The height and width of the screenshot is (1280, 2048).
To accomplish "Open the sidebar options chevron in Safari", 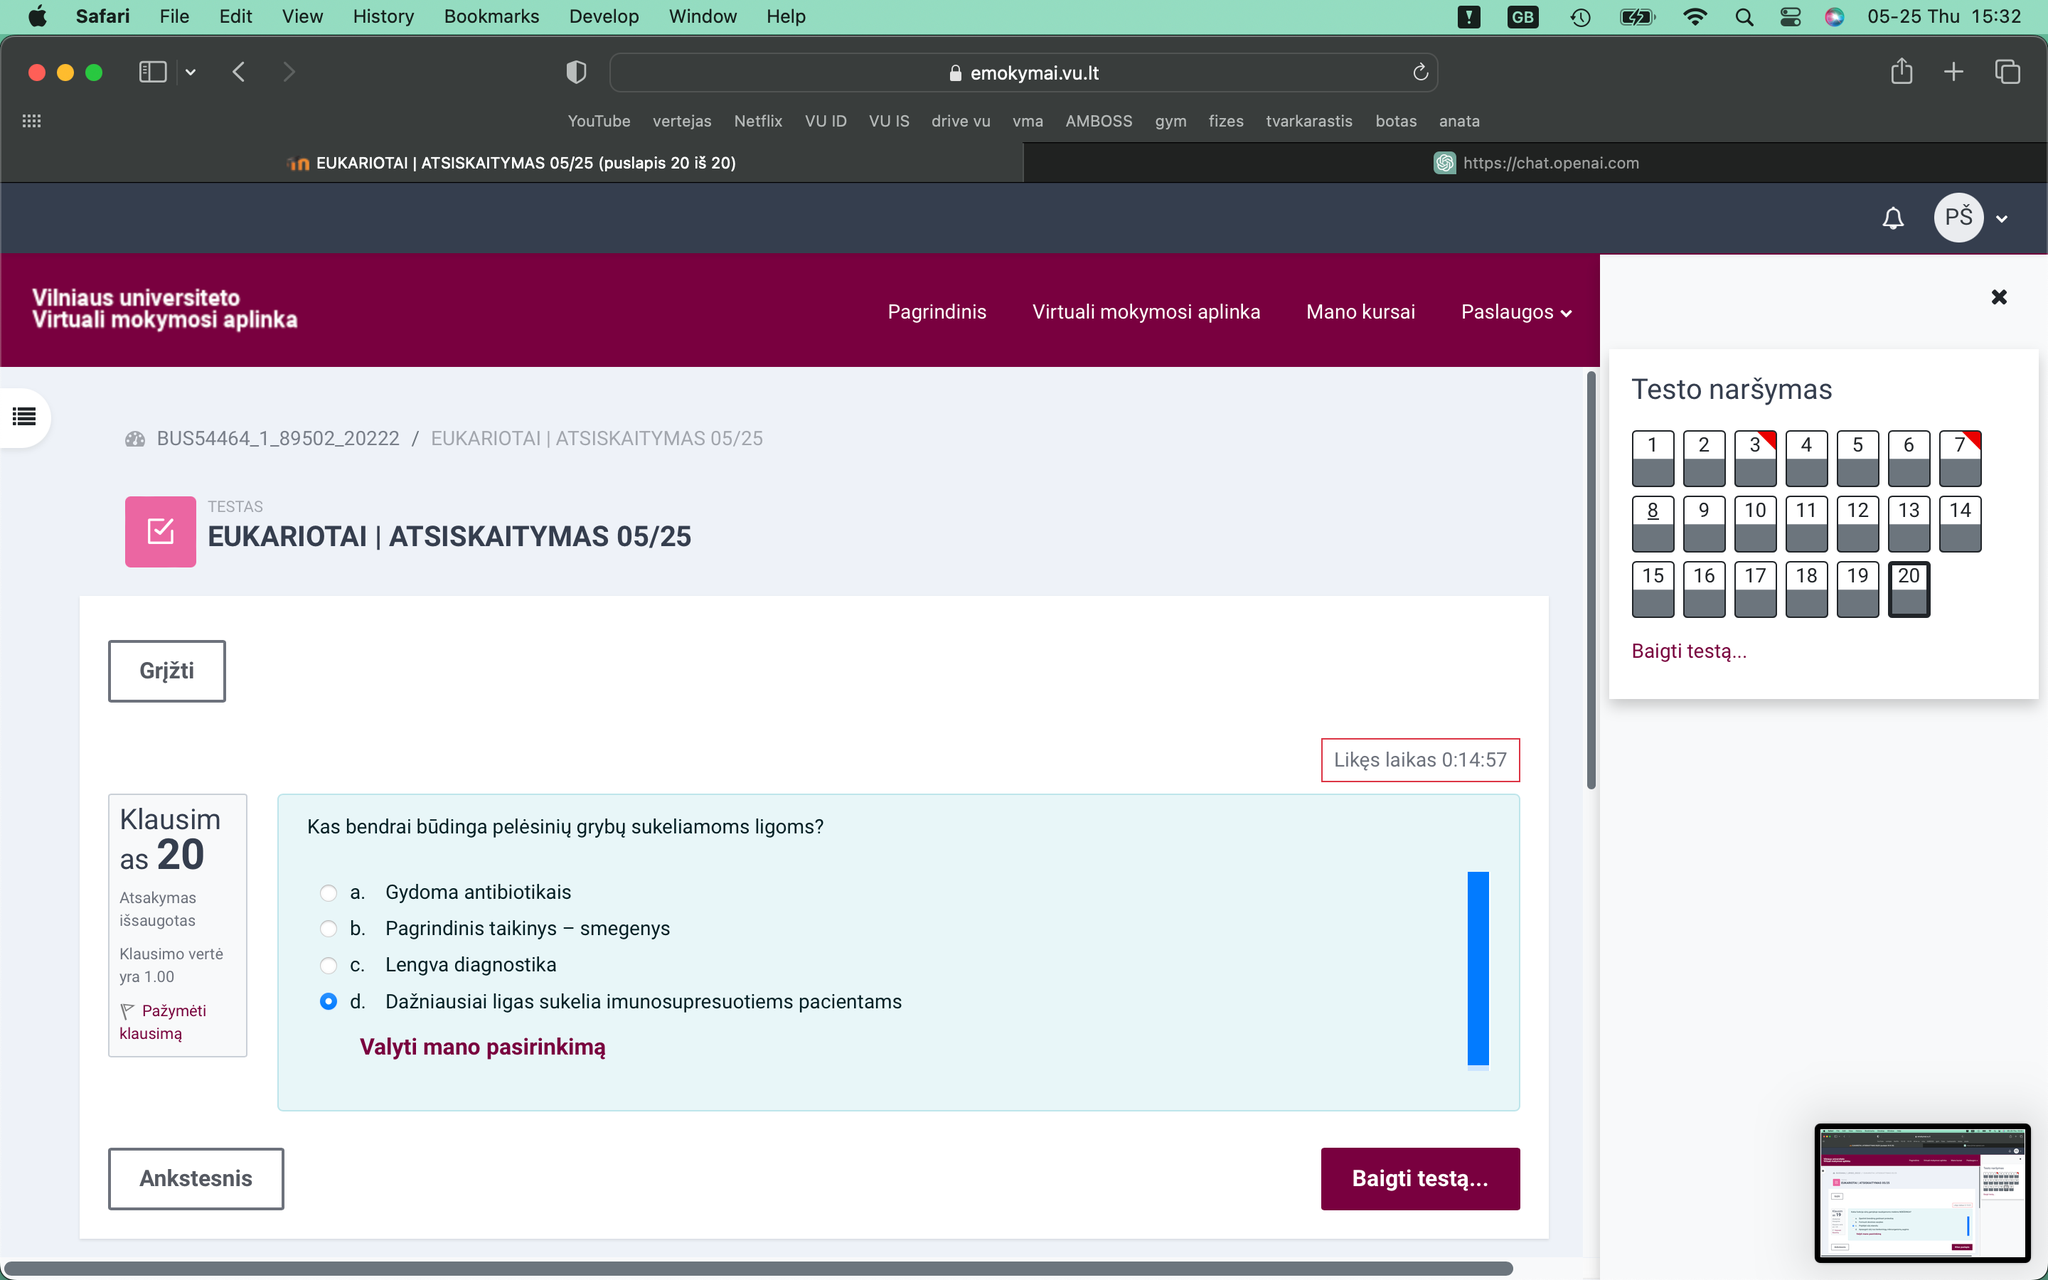I will (190, 72).
